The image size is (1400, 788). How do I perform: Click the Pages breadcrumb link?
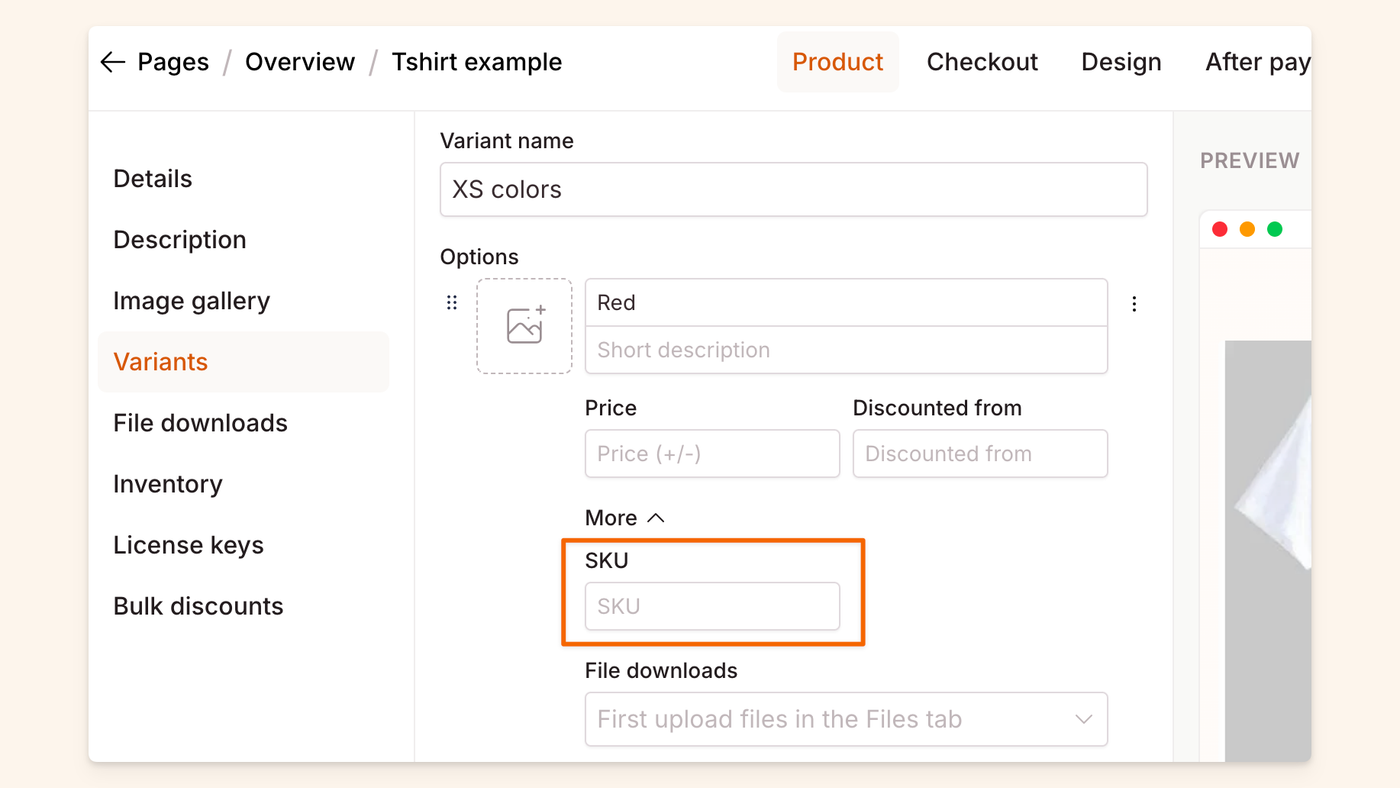click(x=173, y=62)
